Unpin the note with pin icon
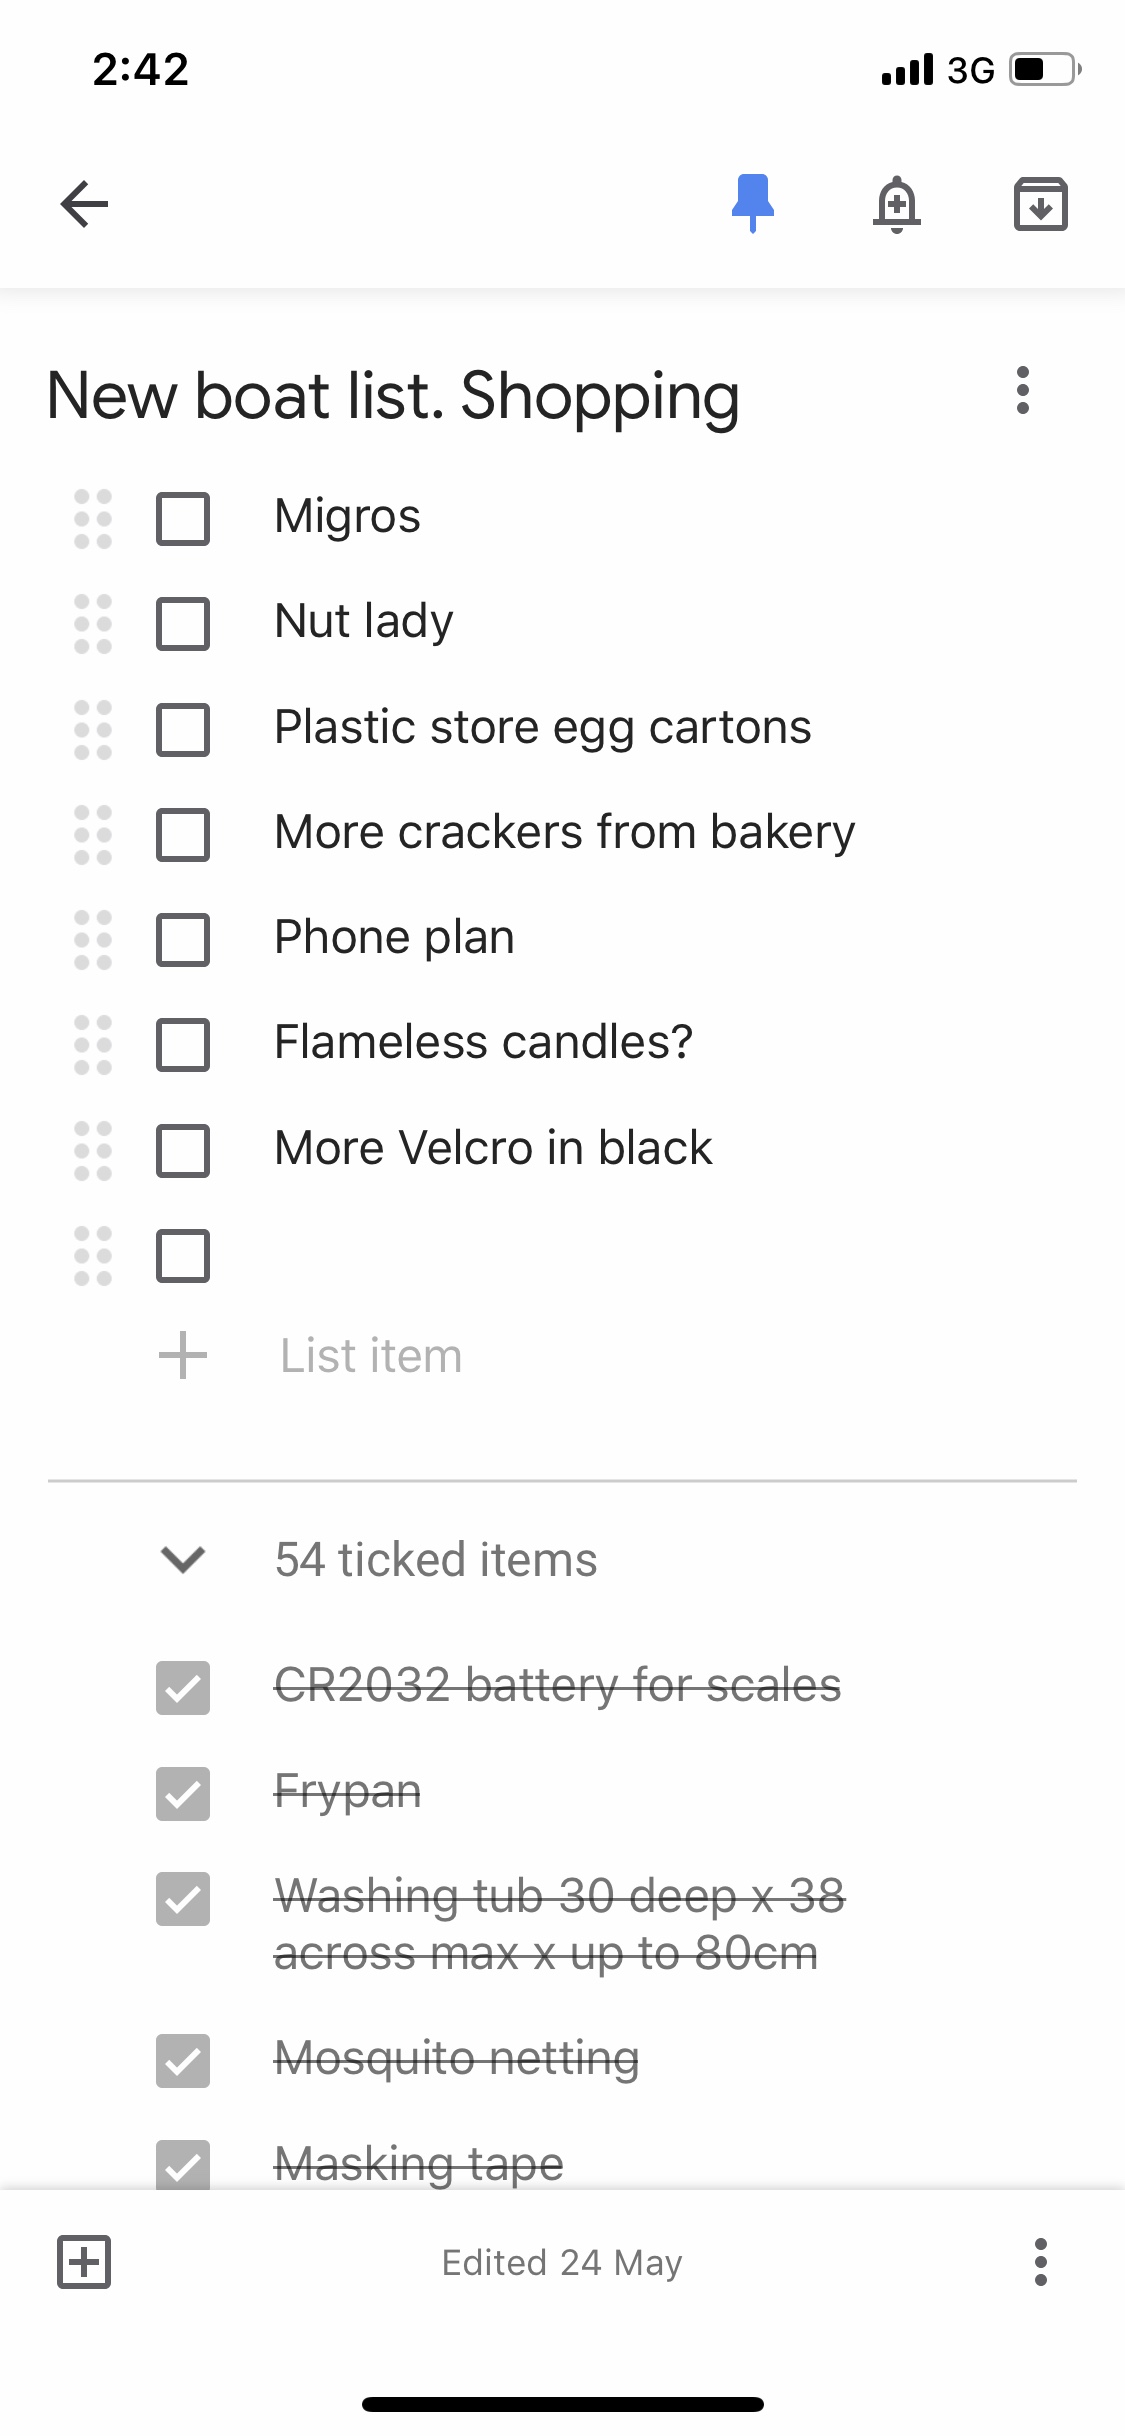Screen dimensions: 1125x2436 pos(752,204)
